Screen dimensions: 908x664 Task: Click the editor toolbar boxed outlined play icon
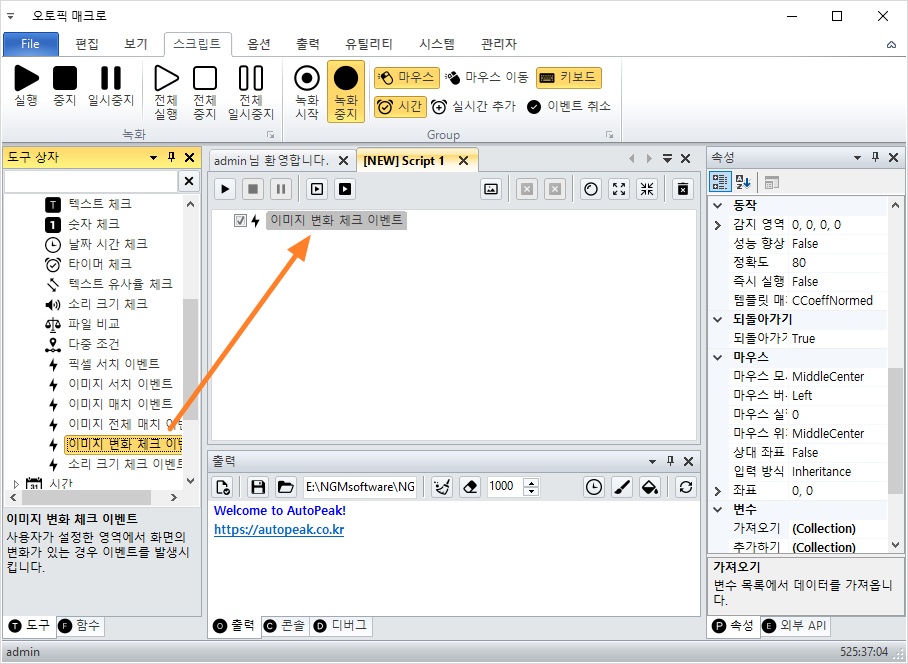click(x=317, y=189)
